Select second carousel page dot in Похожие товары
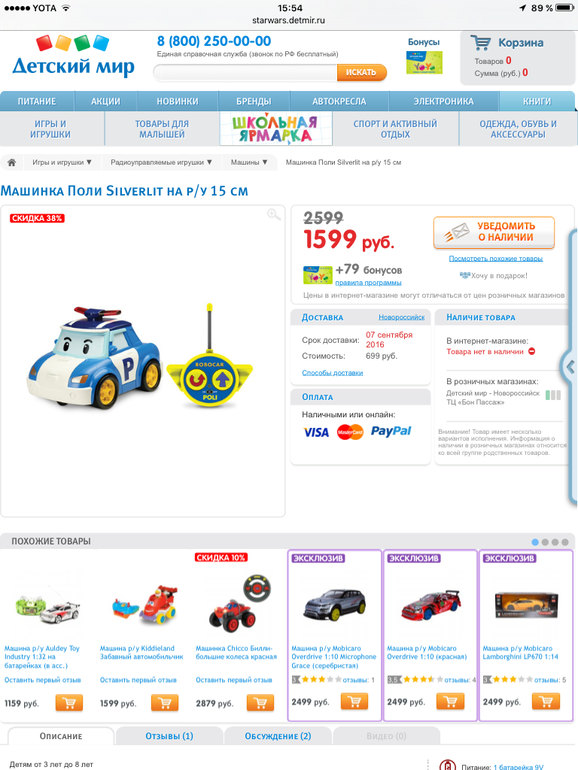This screenshot has width=578, height=770. coord(545,542)
